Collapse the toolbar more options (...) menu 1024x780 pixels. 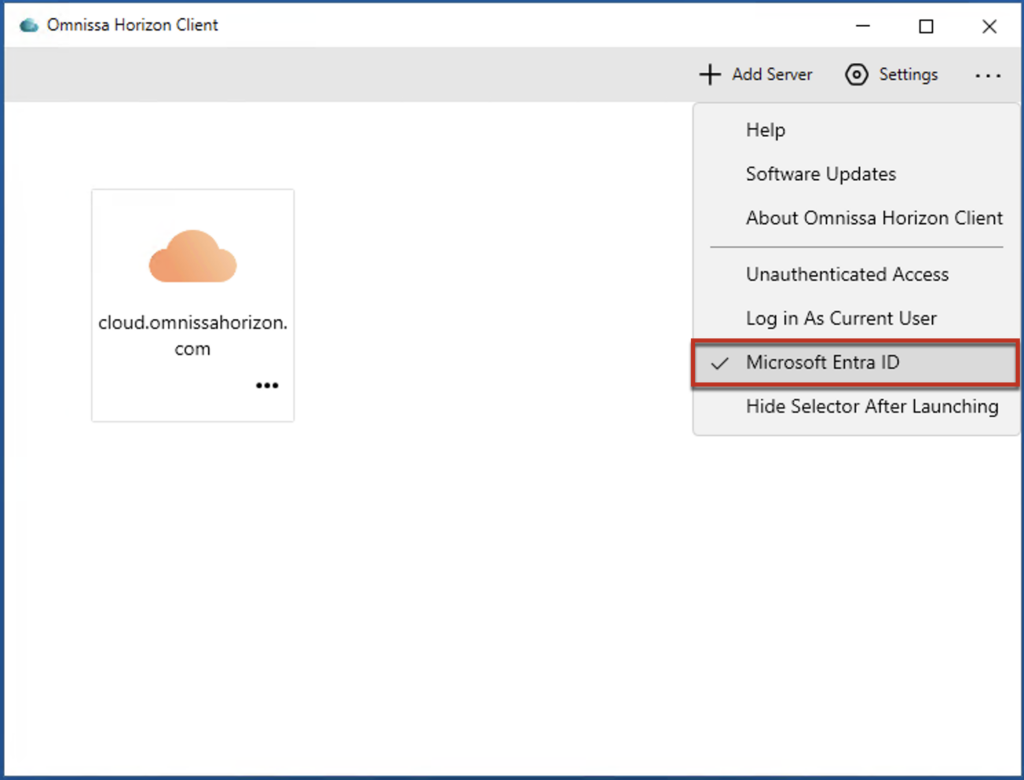click(987, 75)
